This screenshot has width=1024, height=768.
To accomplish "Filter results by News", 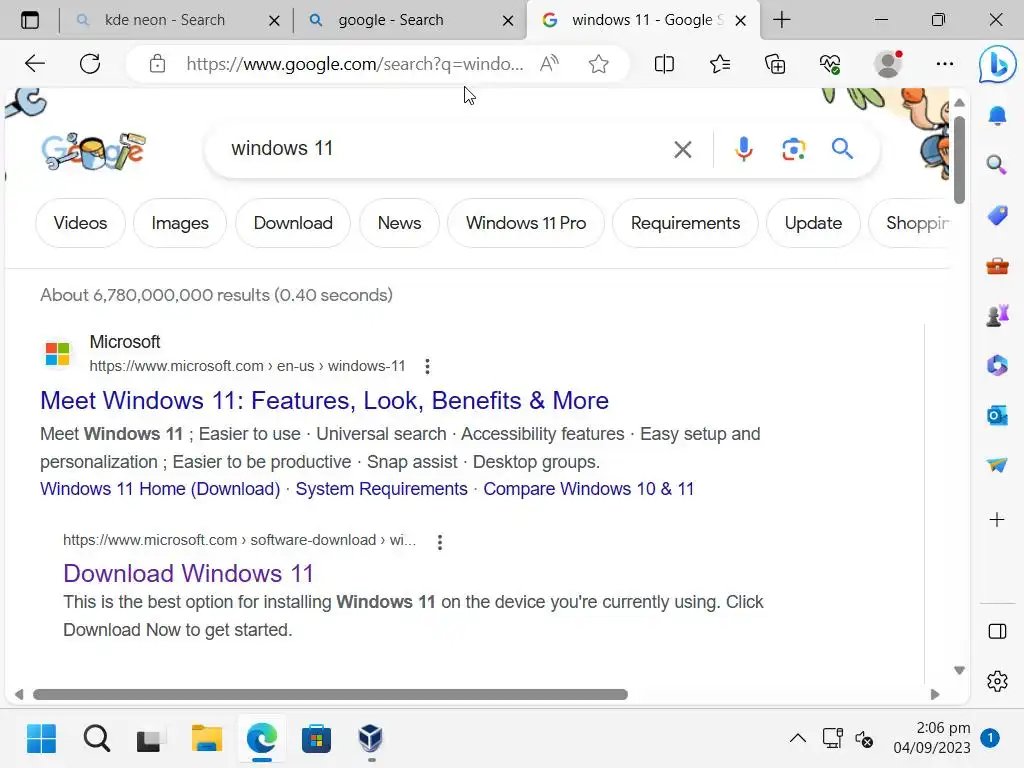I will 400,223.
